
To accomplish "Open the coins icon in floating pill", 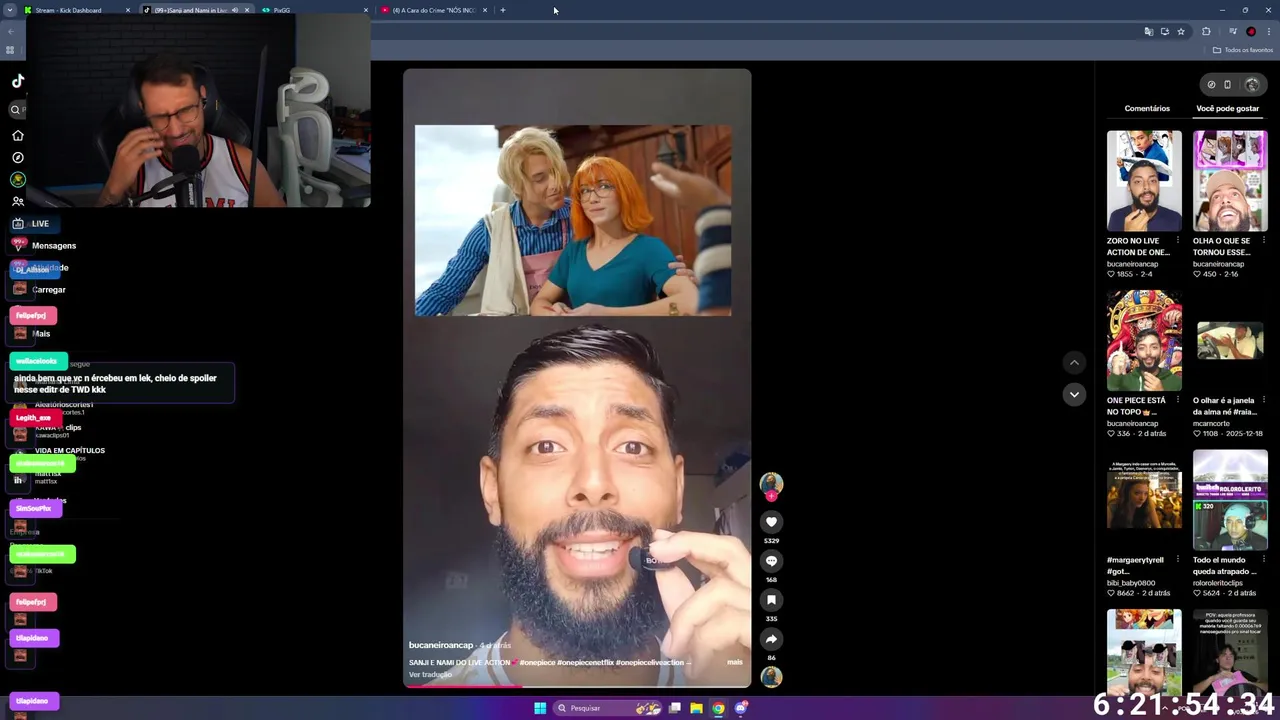I will point(1211,84).
